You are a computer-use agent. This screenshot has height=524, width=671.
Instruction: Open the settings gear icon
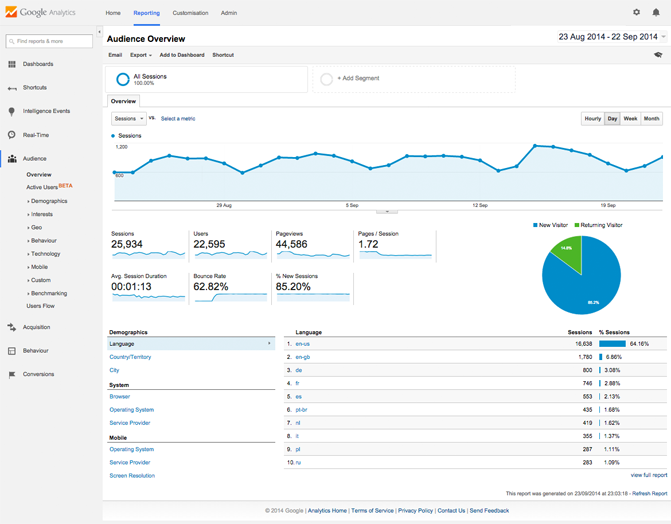(636, 13)
